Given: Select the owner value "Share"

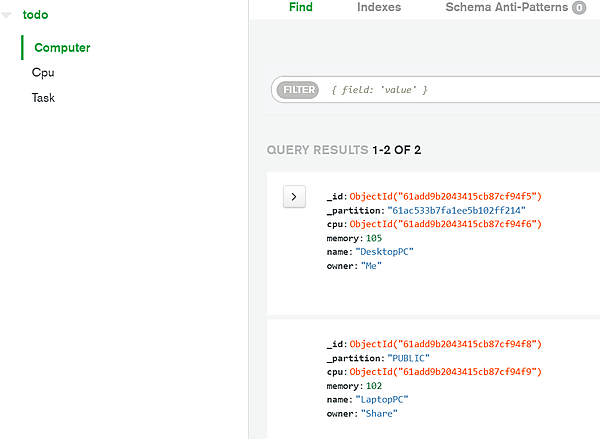Looking at the screenshot, I should point(379,413).
